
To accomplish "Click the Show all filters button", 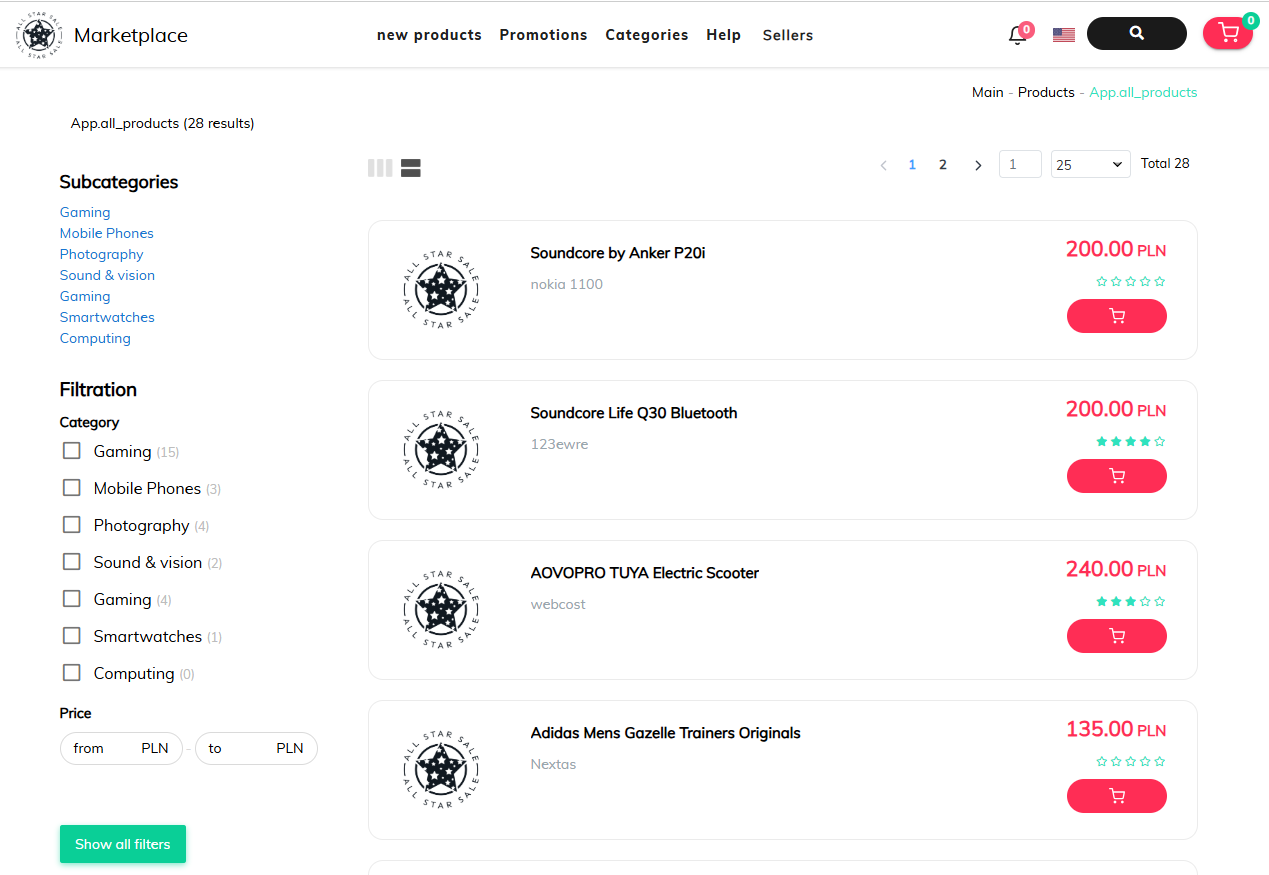I will [x=123, y=844].
